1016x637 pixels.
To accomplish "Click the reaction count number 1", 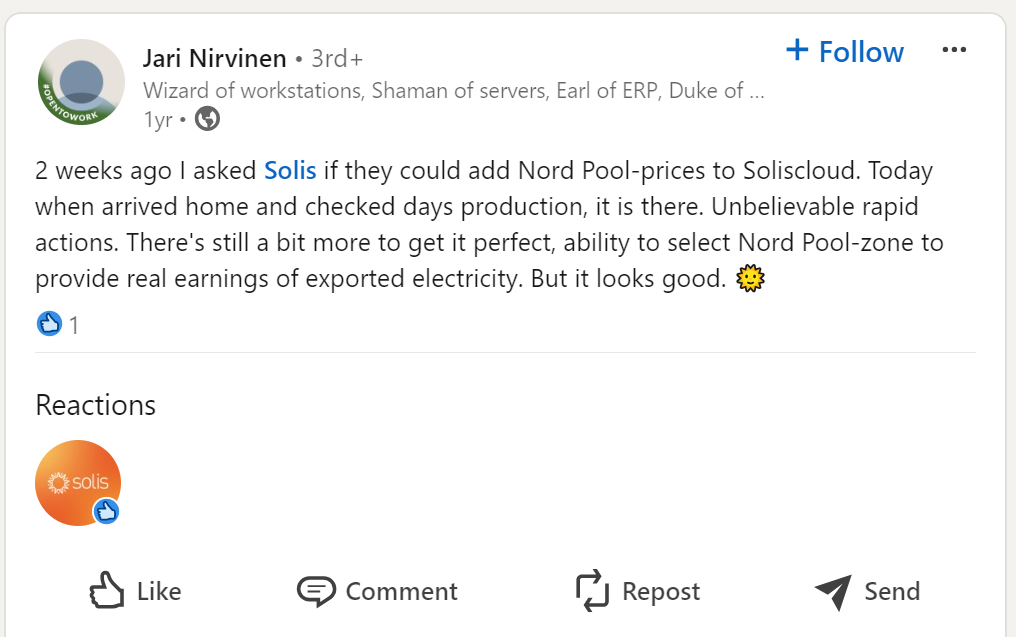I will click(74, 325).
